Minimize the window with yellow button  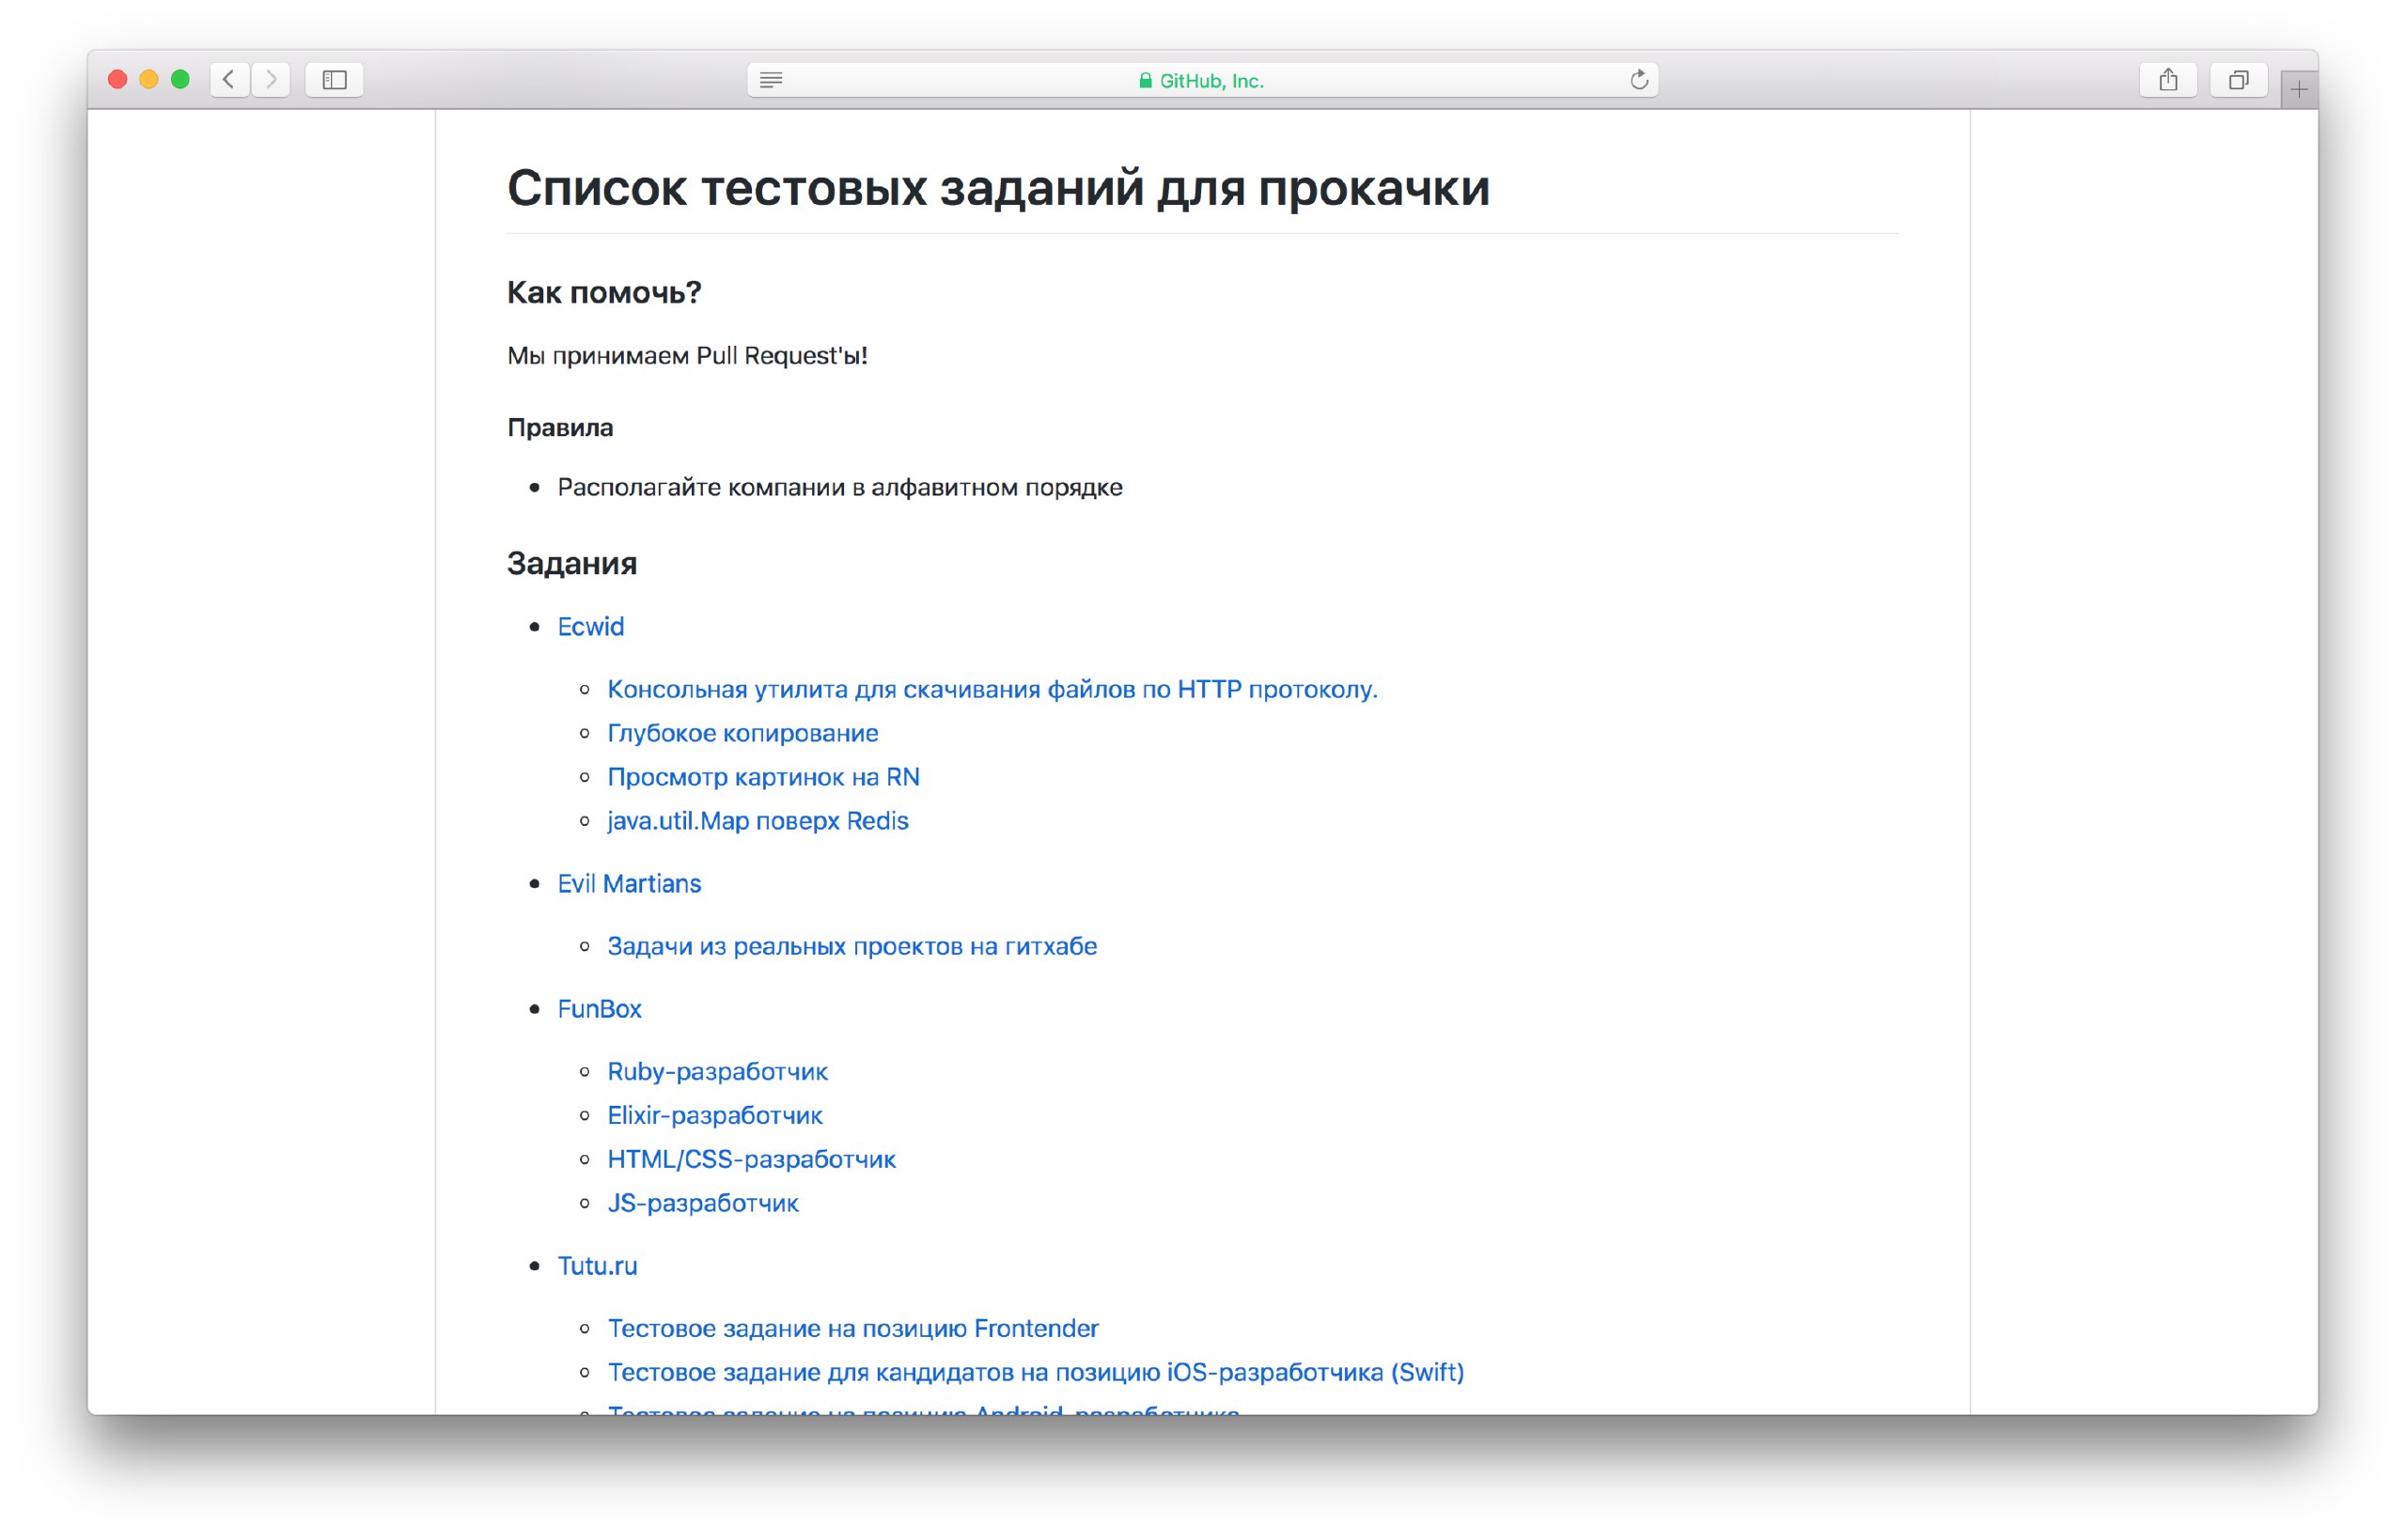tap(149, 80)
